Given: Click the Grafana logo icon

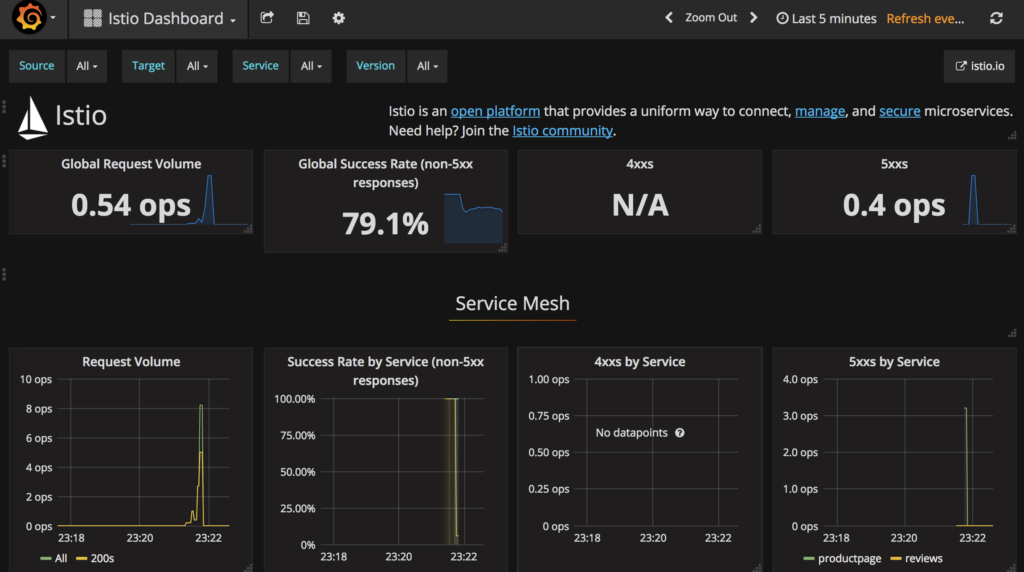Looking at the screenshot, I should point(27,18).
